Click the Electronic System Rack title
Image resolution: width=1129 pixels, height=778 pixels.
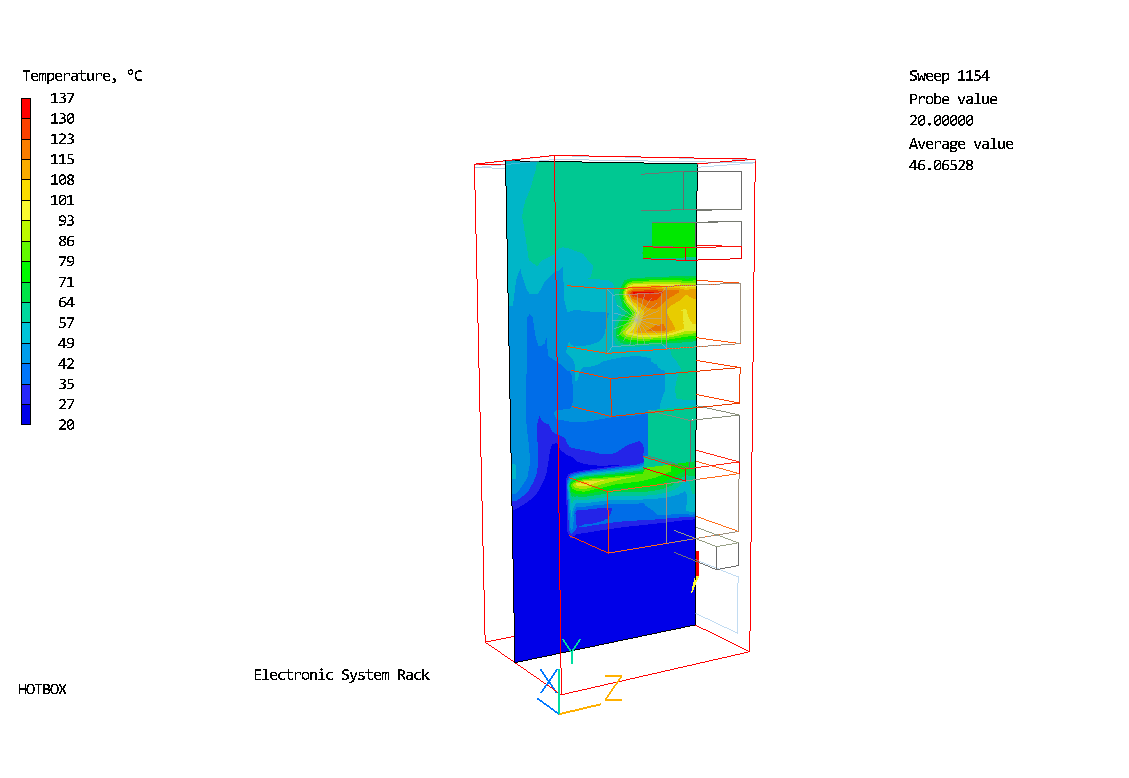pos(341,675)
